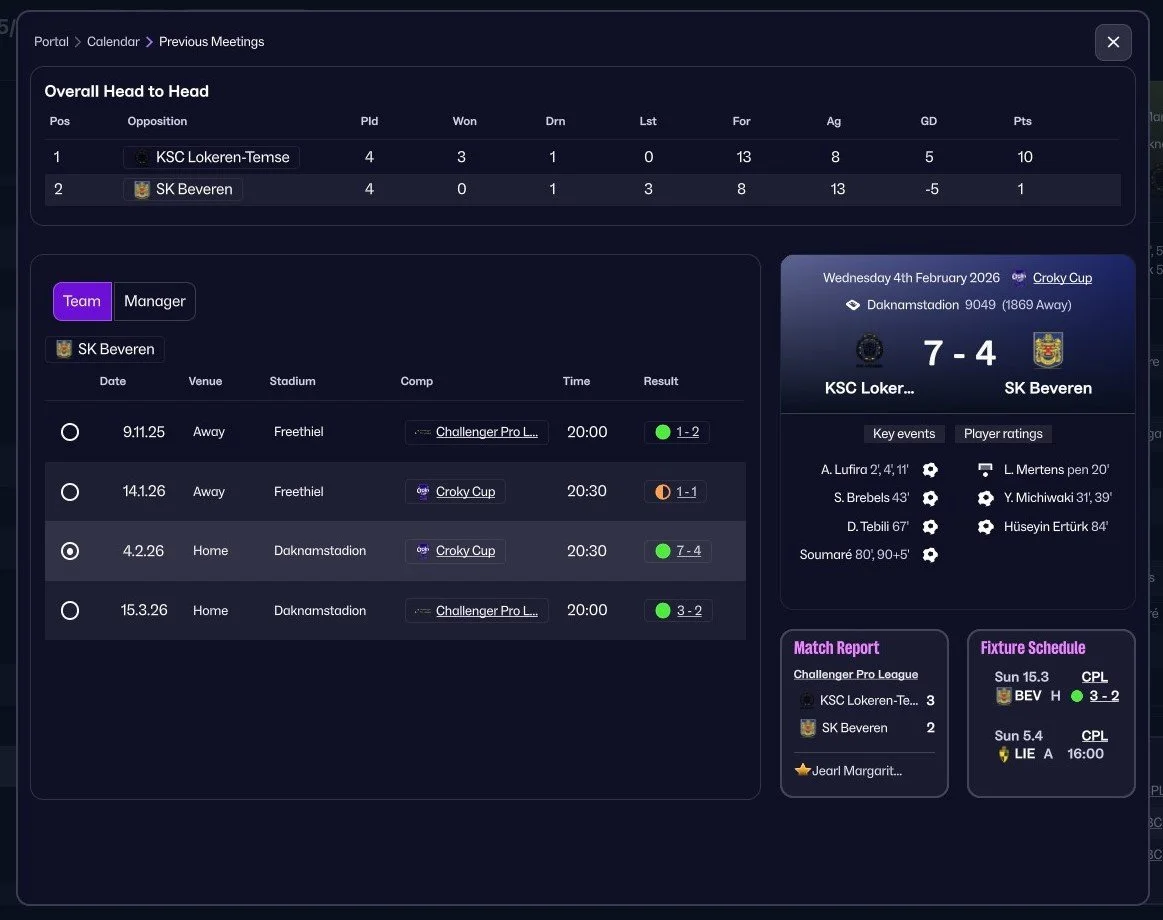Click the KSC Lokeren-Temse crest in head-to-head row
Image resolution: width=1163 pixels, height=920 pixels.
(142, 157)
